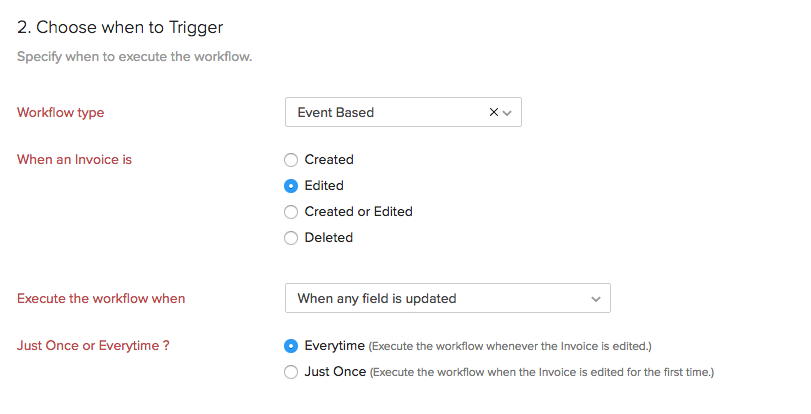Switch to the Just Once option
The width and height of the screenshot is (811, 414).
(x=291, y=372)
